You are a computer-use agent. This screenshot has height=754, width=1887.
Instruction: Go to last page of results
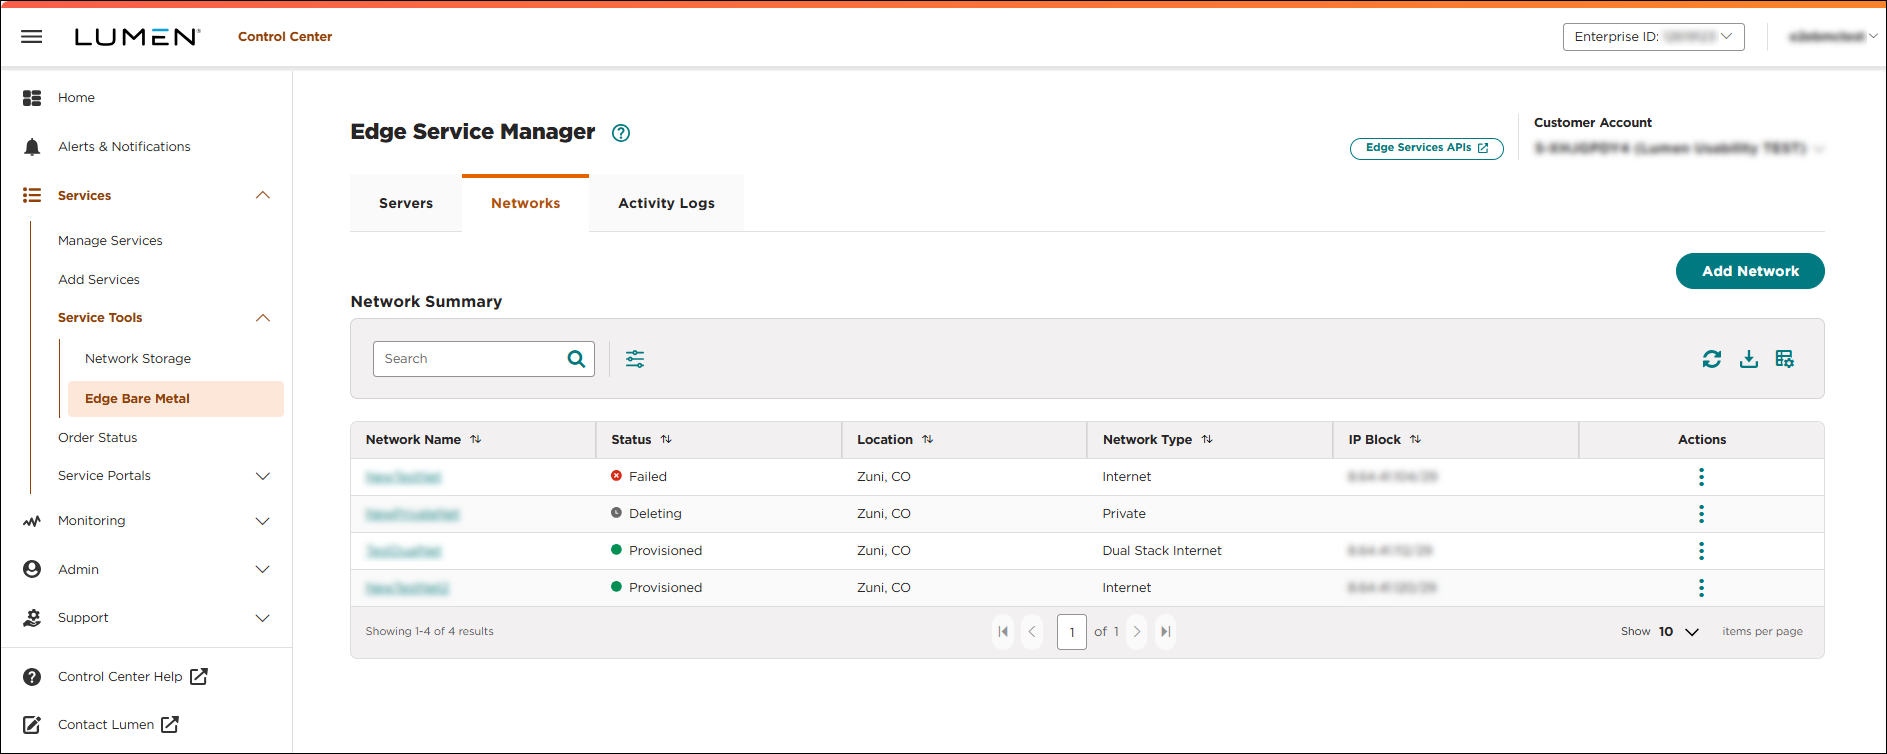click(1165, 632)
